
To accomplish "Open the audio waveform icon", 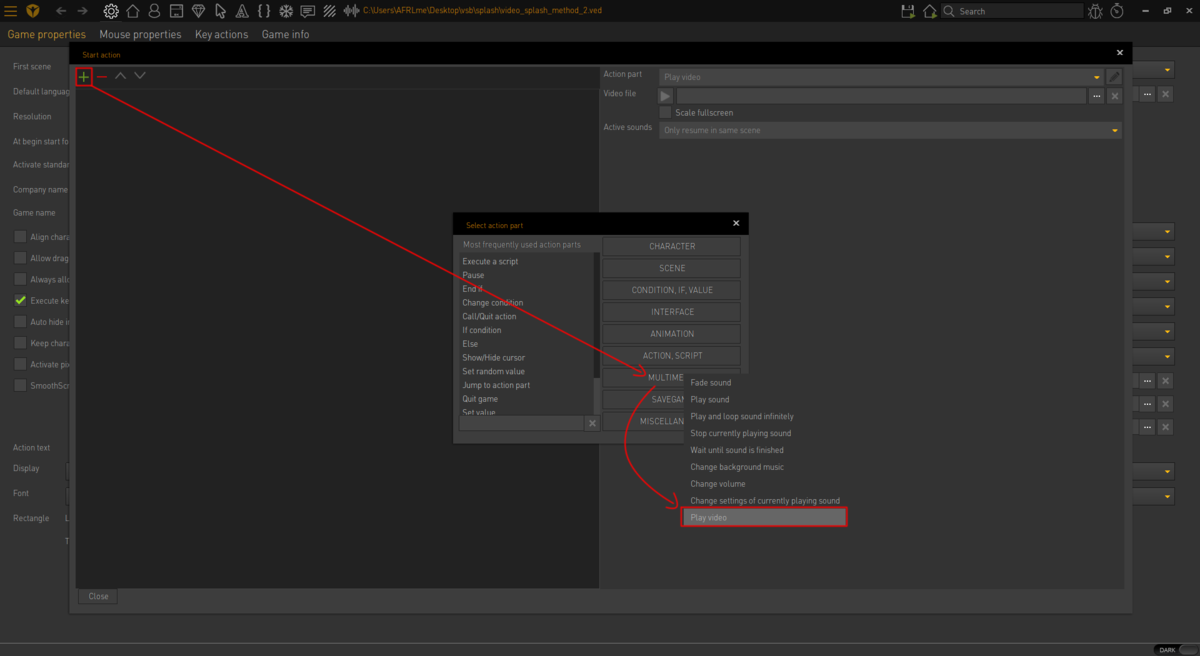I will coord(352,11).
